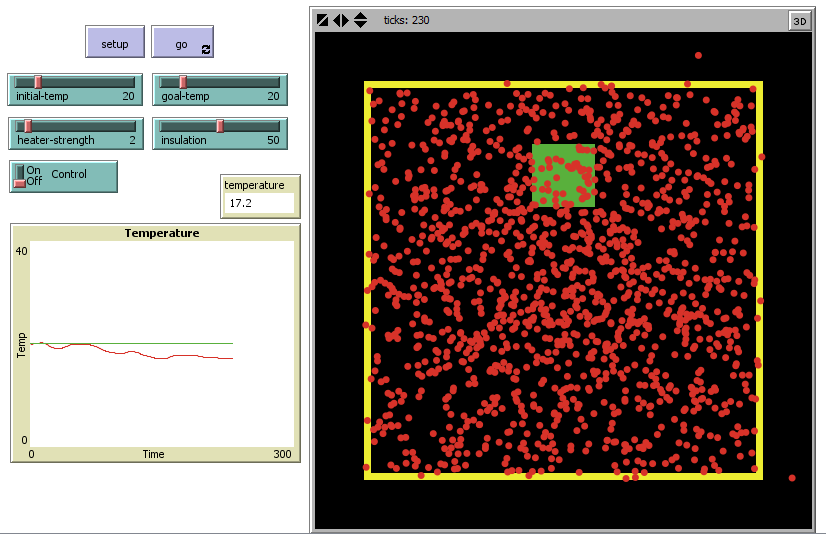Click the Temperature plot title
The width and height of the screenshot is (826, 535).
tap(161, 233)
